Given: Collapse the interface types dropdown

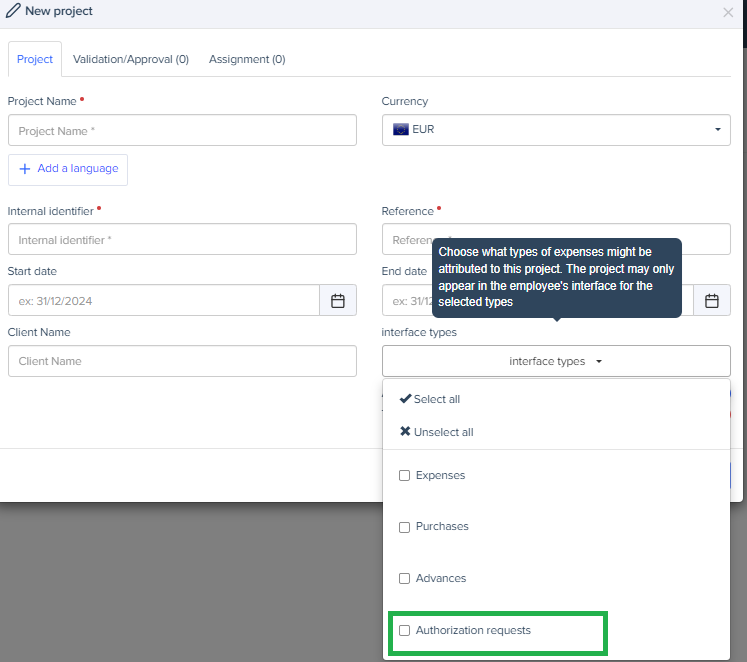Looking at the screenshot, I should [556, 361].
